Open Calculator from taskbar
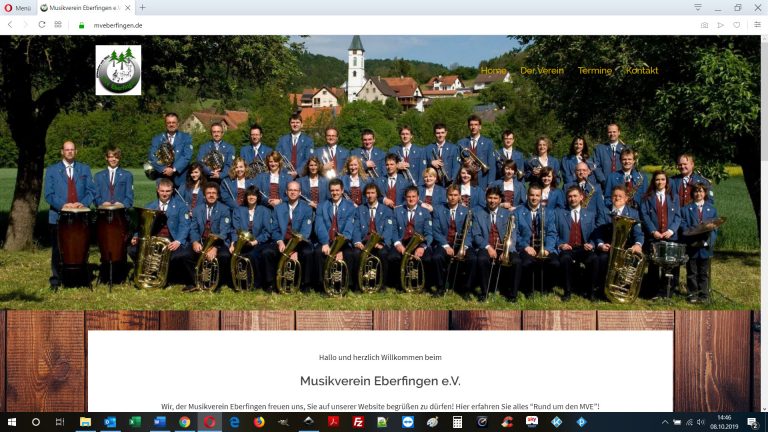The image size is (768, 432). pos(457,422)
